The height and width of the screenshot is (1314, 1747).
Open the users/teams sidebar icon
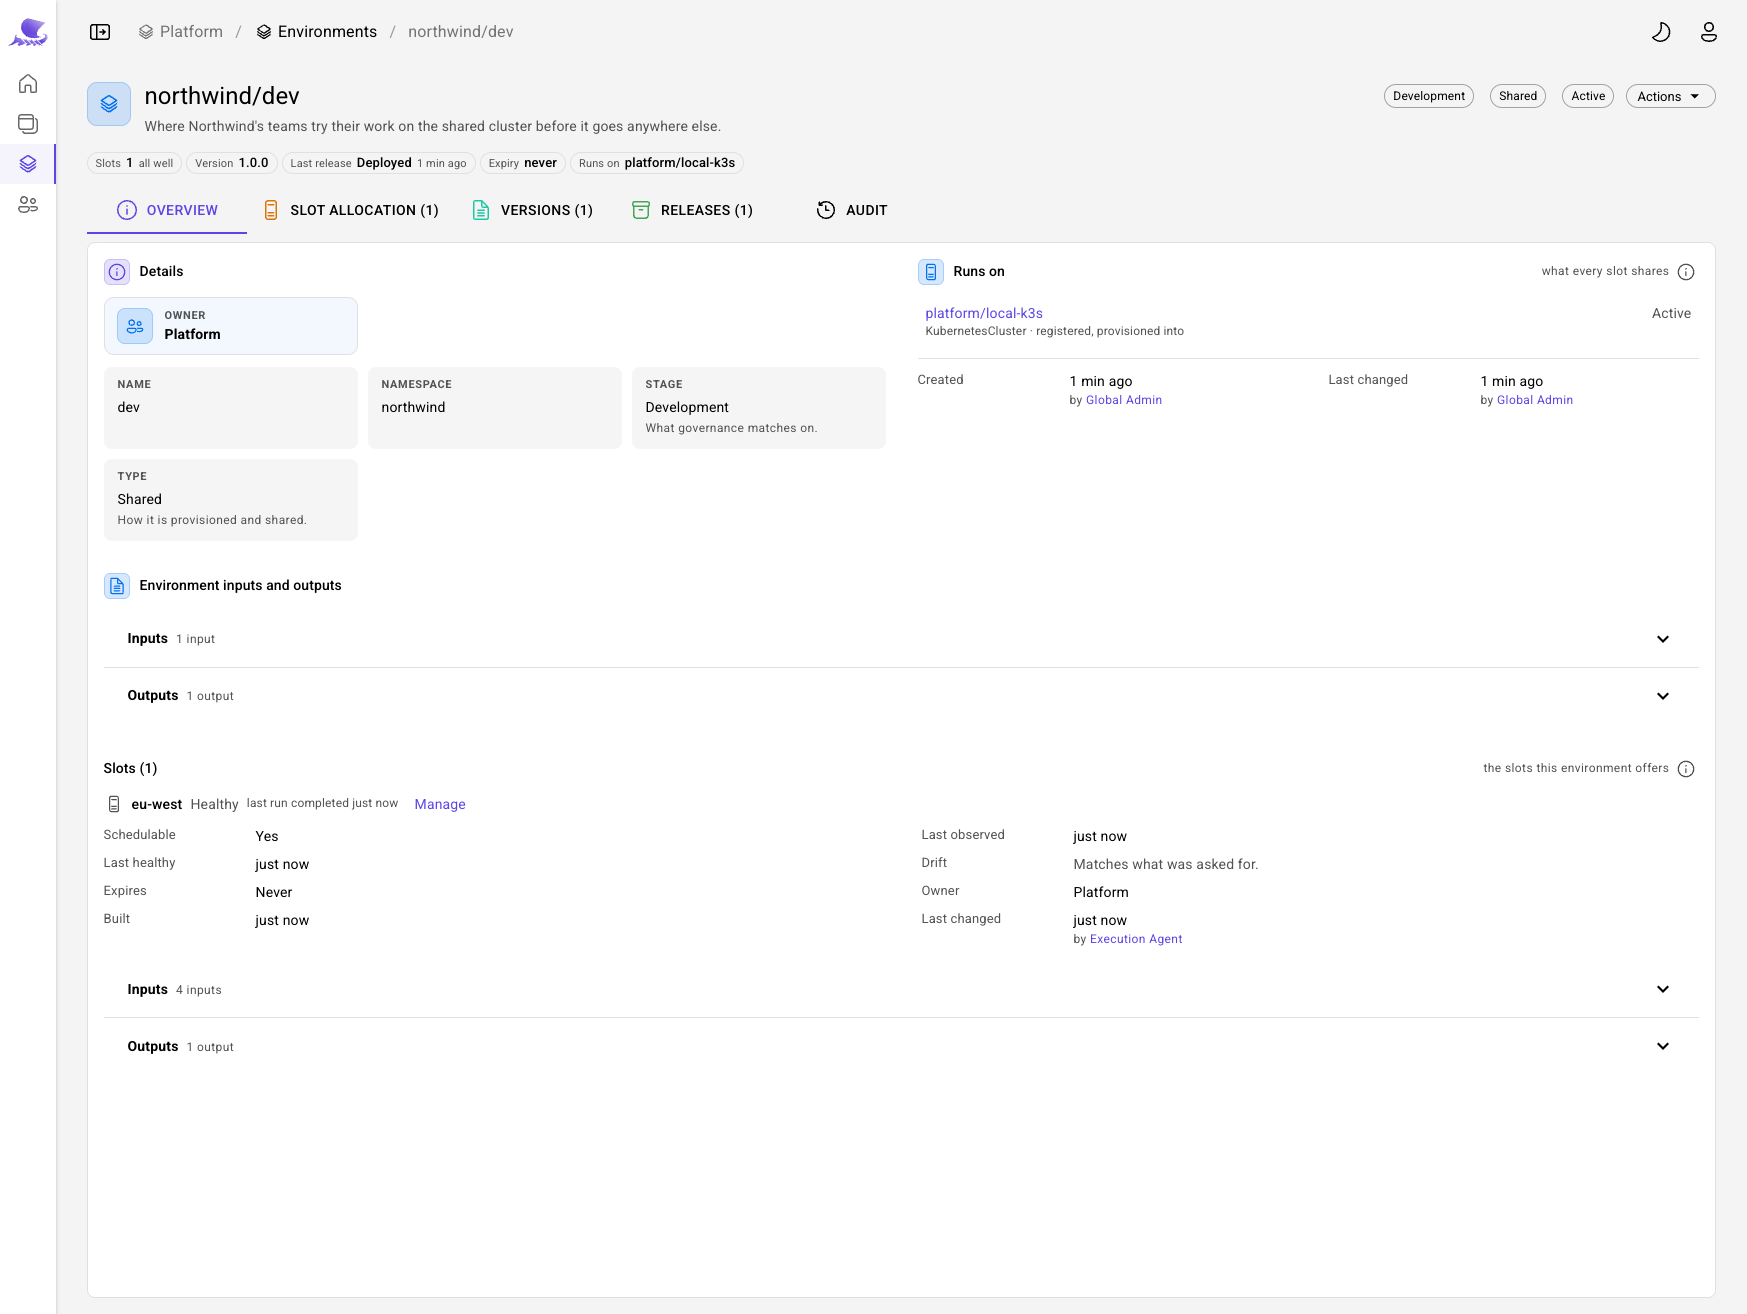28,204
